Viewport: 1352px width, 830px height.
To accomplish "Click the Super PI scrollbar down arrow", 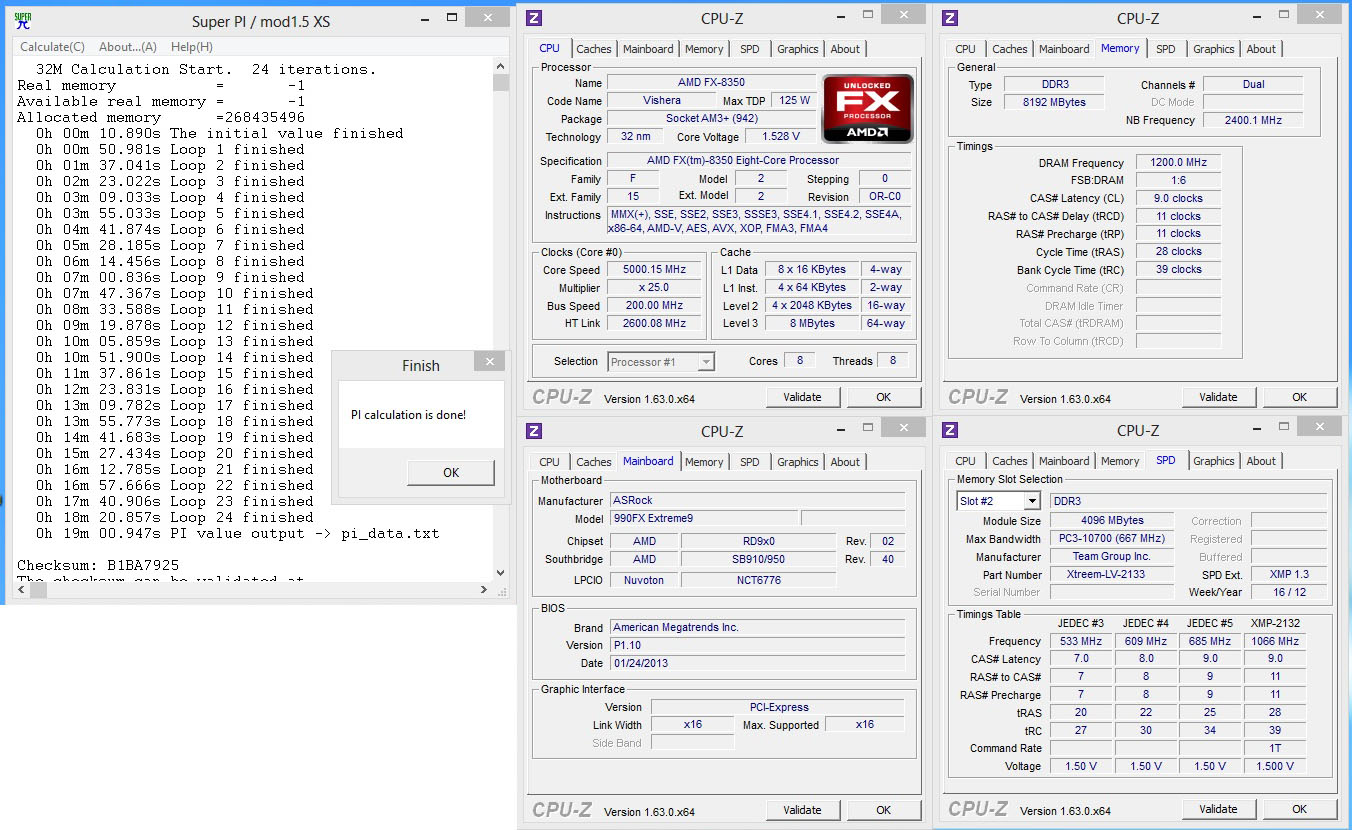I will coord(501,573).
